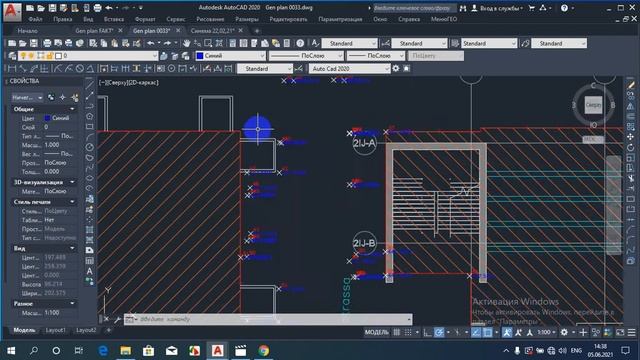
Task: Switch to the Начало tab
Action: point(27,31)
